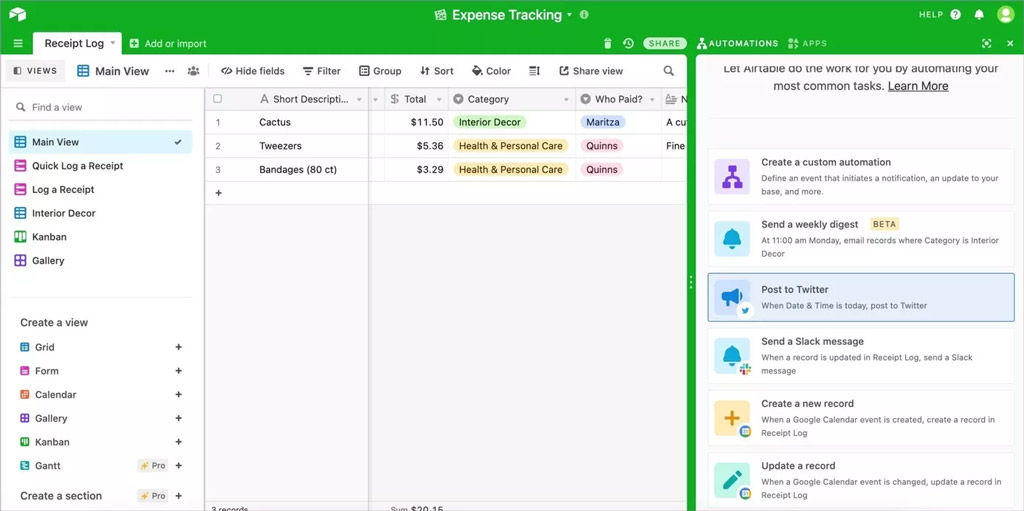The width and height of the screenshot is (1024, 511).
Task: Add a Kanban view with plus
Action: click(178, 442)
